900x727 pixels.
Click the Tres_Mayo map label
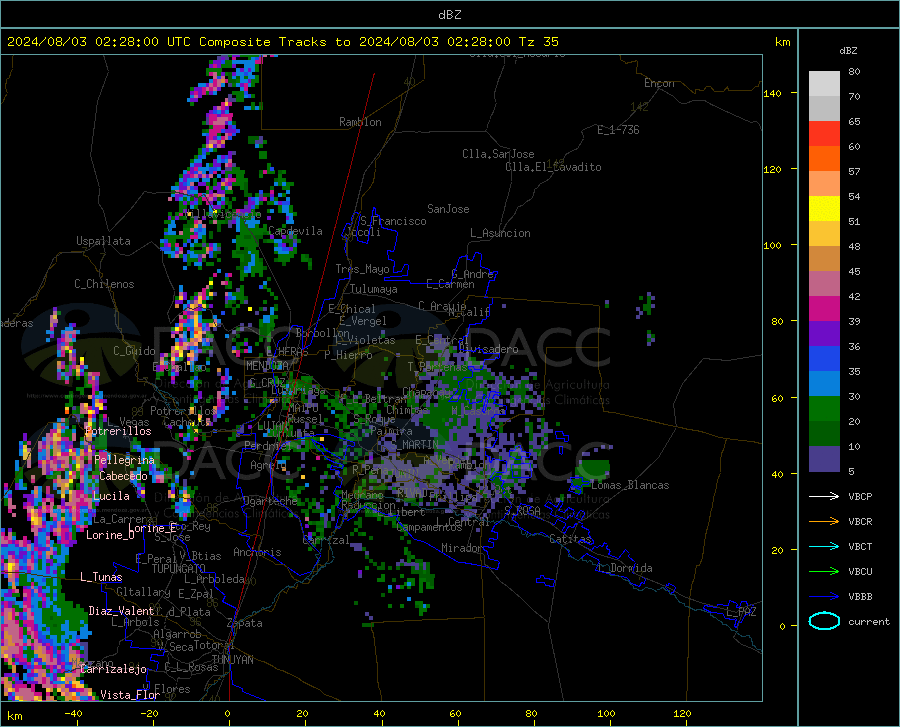coord(362,269)
